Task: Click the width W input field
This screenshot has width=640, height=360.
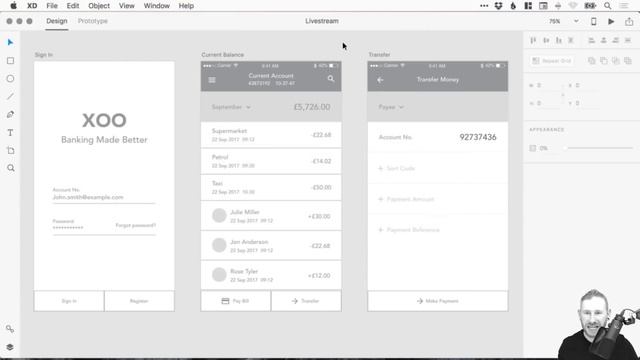Action: click(545, 85)
